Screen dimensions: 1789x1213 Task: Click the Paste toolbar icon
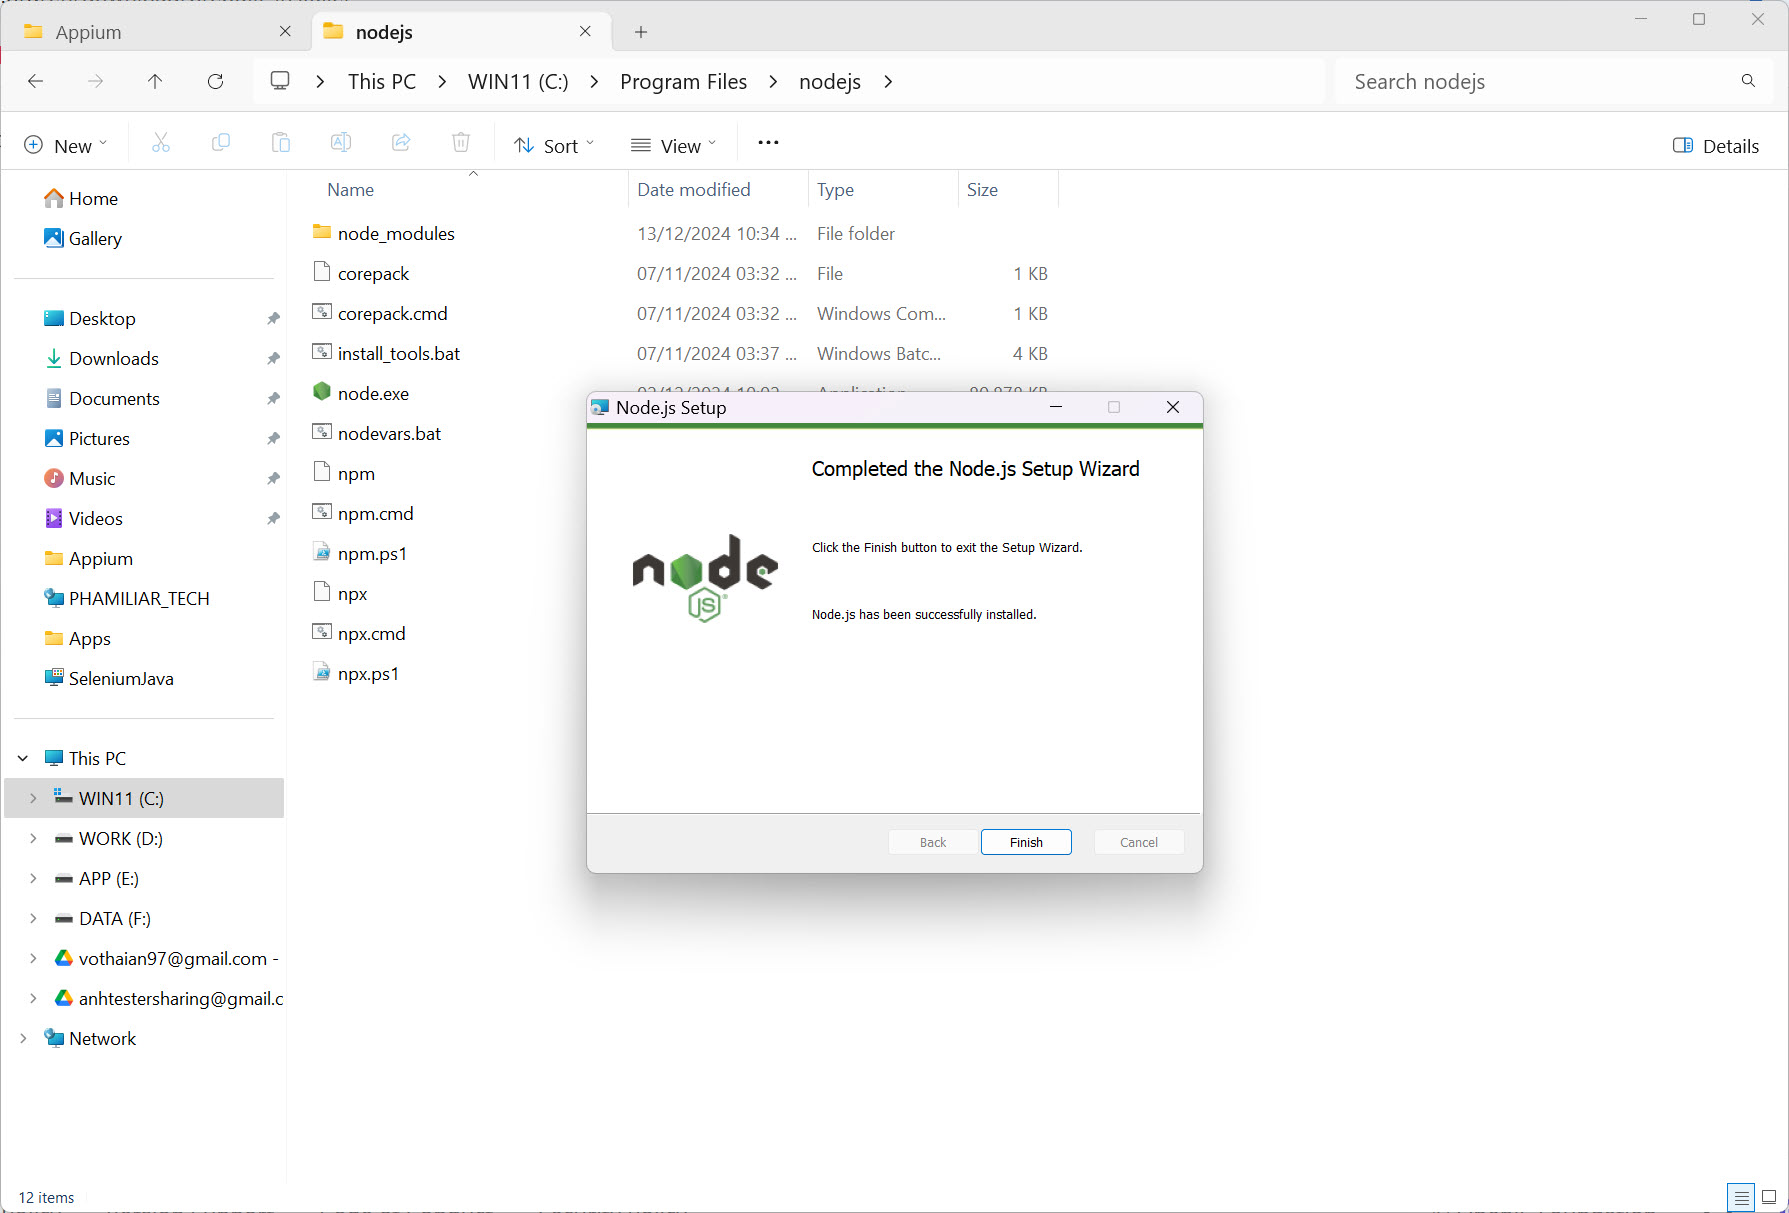pos(281,144)
